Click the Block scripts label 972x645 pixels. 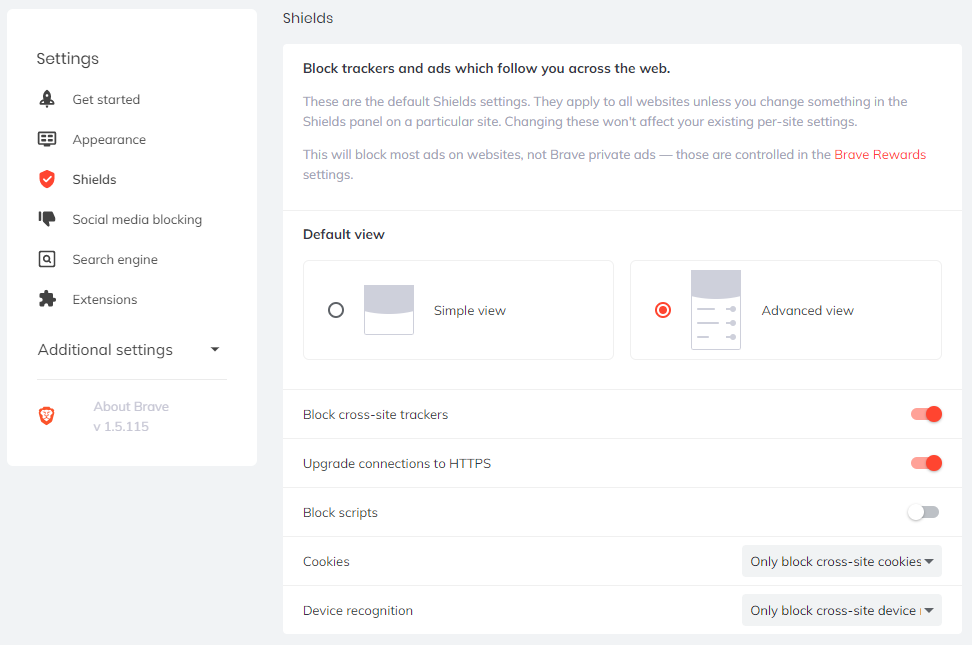point(340,512)
